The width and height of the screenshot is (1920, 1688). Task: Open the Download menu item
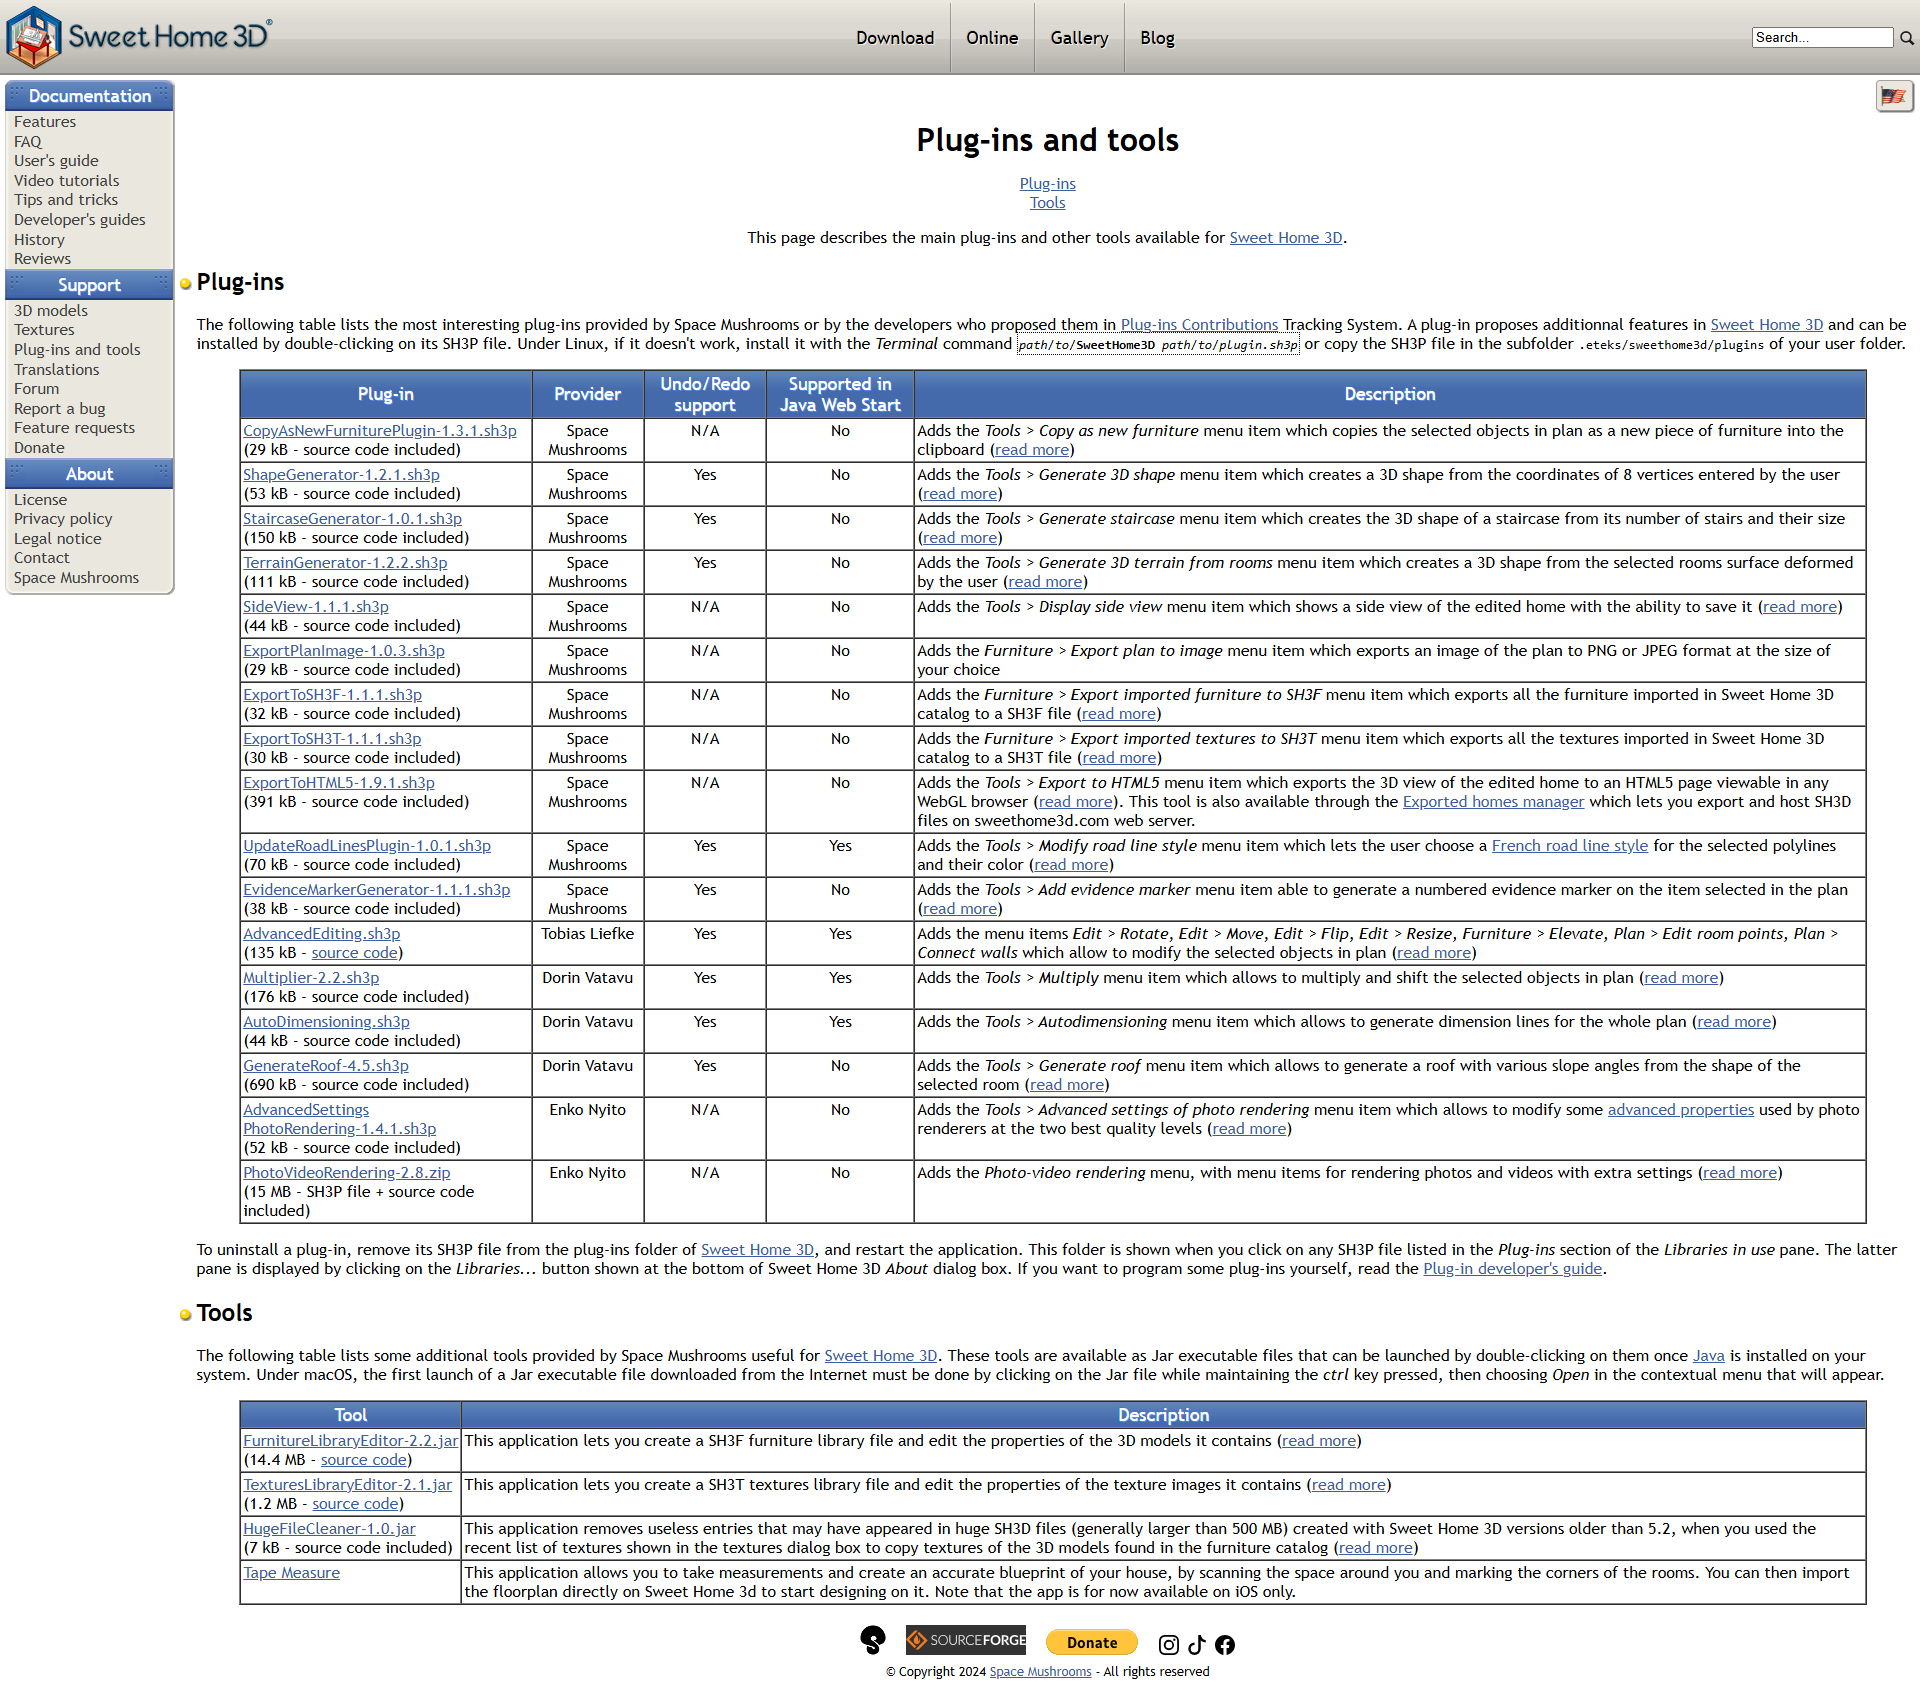point(895,38)
